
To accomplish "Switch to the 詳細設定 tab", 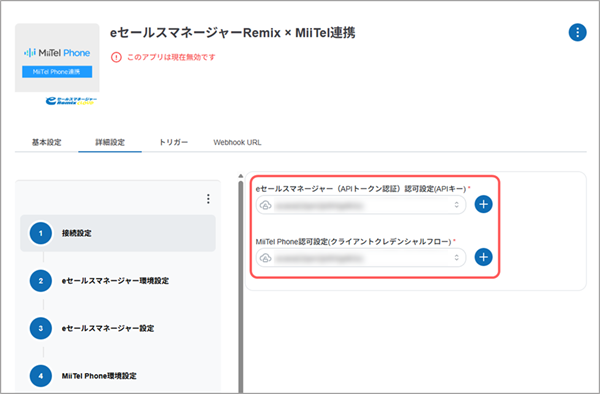I will [x=110, y=142].
